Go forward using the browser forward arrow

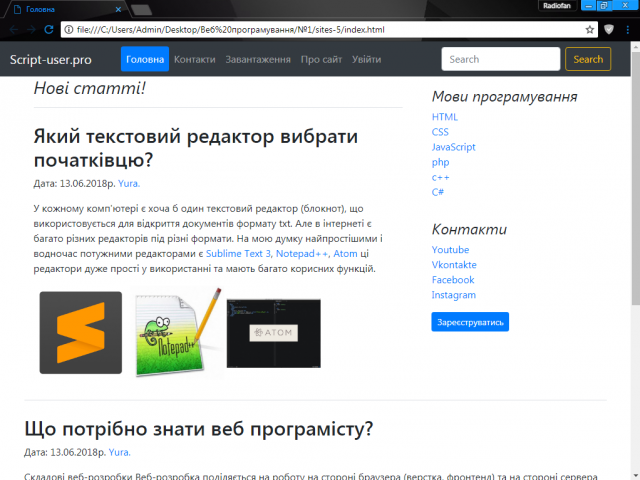[31, 29]
